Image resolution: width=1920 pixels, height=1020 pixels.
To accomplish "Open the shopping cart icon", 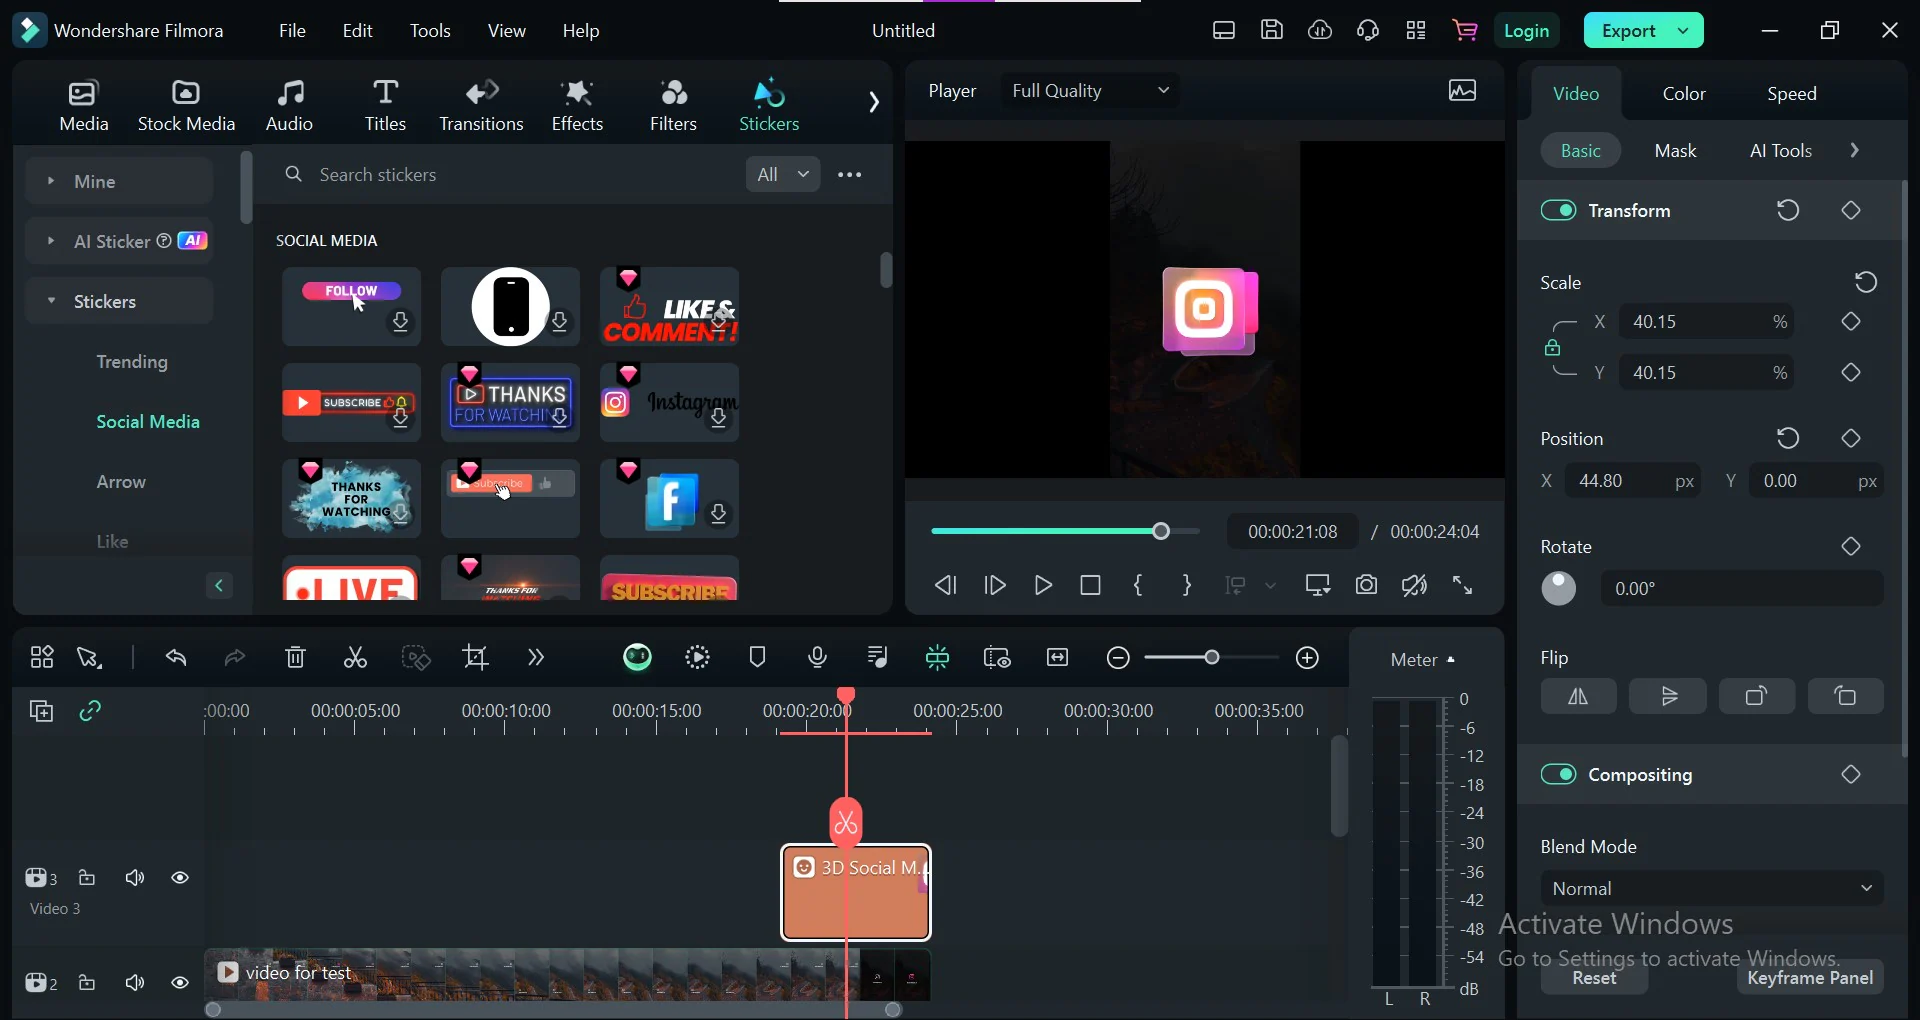I will pos(1465,30).
